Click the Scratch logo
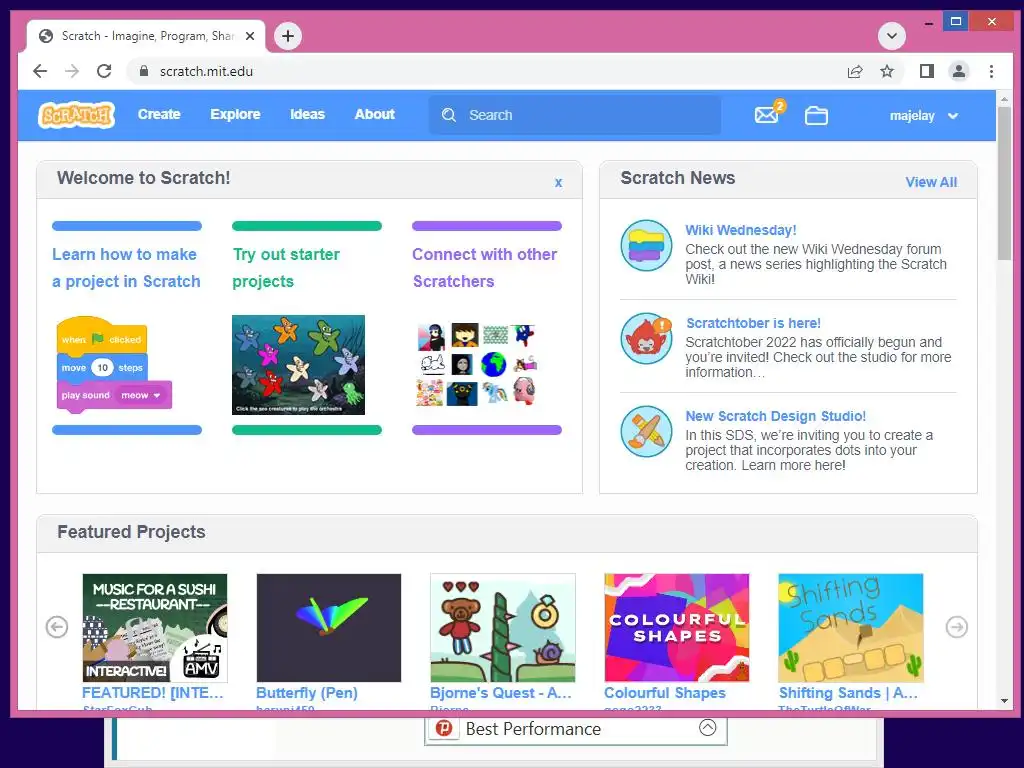The width and height of the screenshot is (1024, 768). coord(76,115)
